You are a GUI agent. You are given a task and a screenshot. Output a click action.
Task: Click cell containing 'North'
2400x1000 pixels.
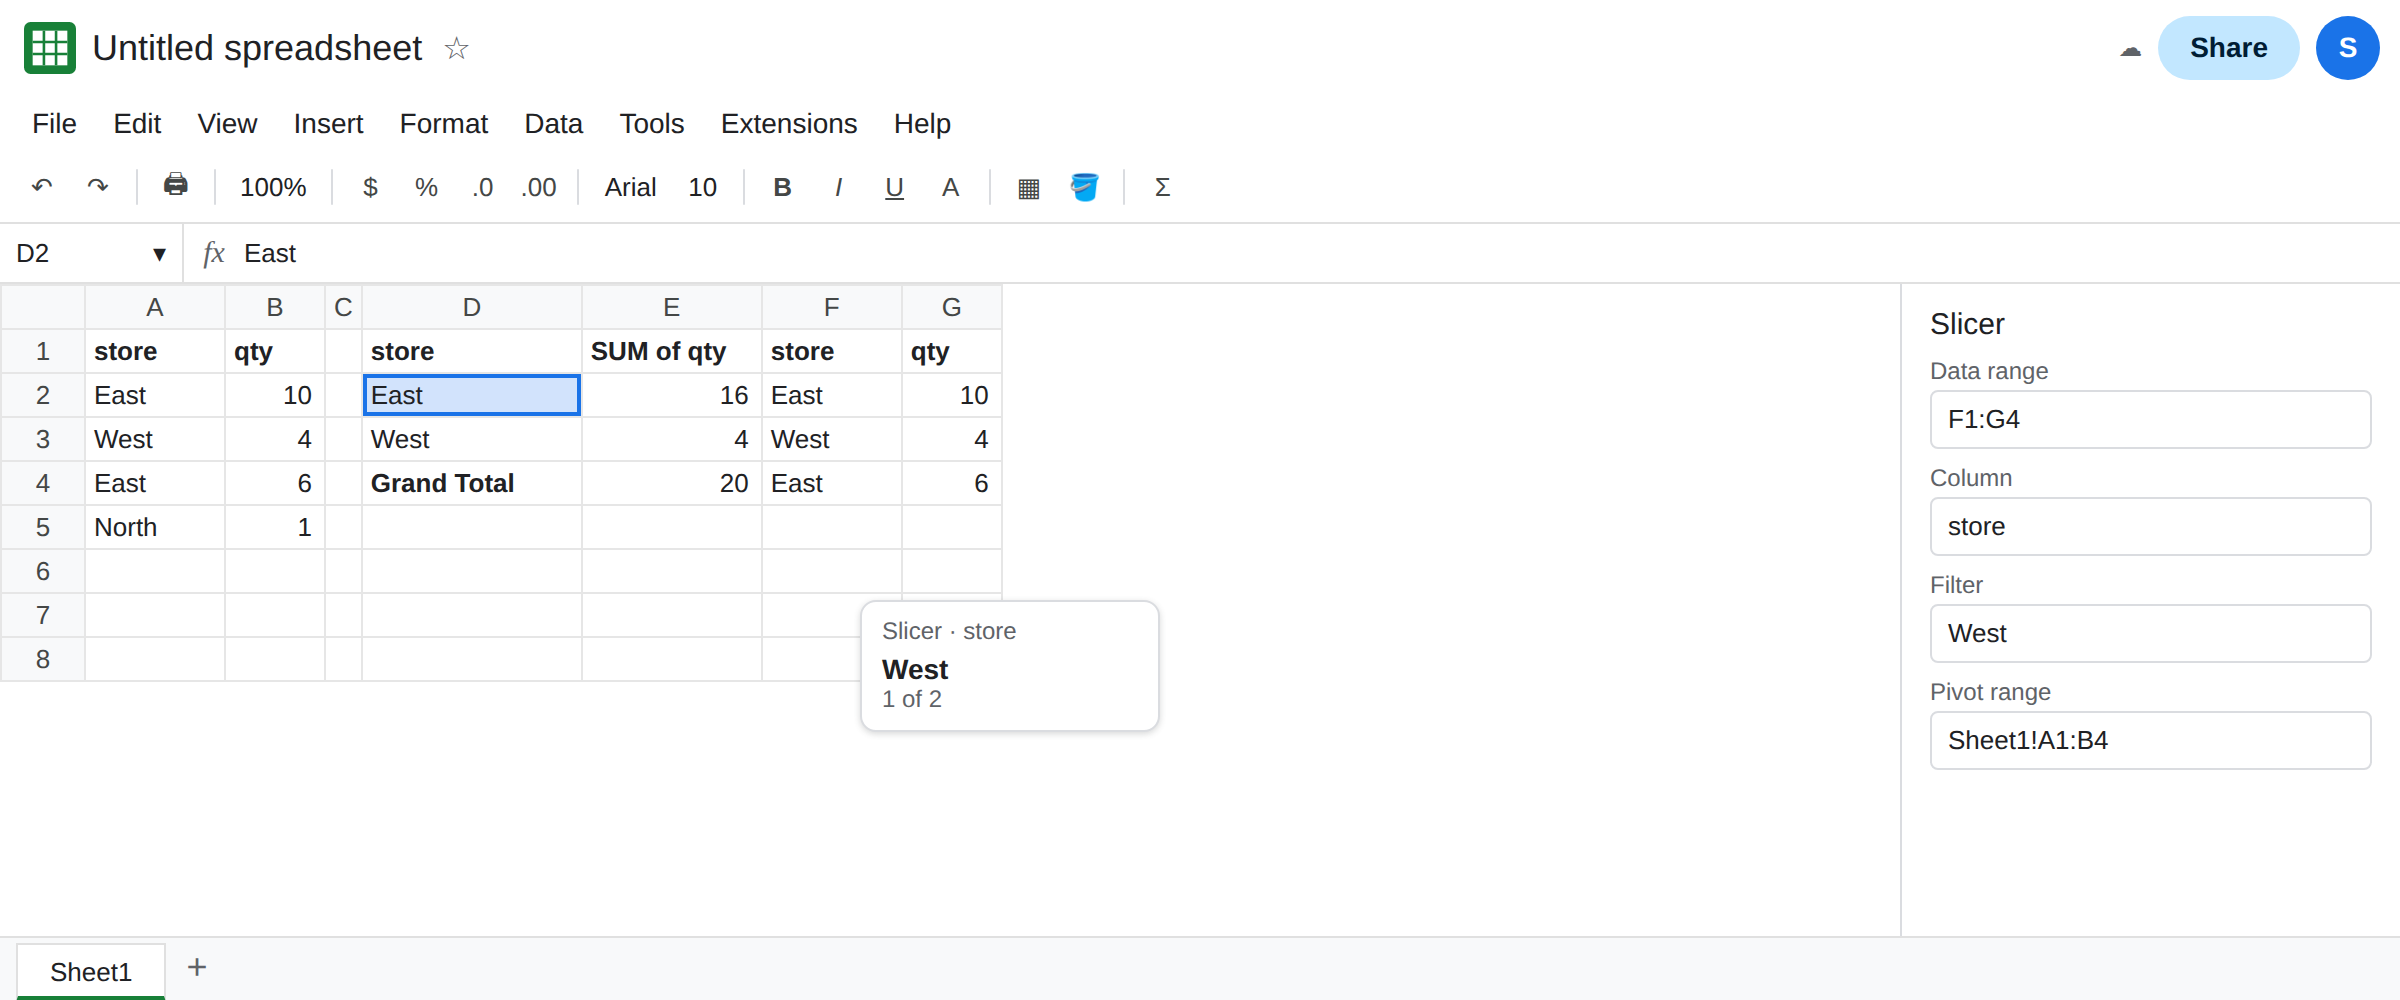point(155,527)
